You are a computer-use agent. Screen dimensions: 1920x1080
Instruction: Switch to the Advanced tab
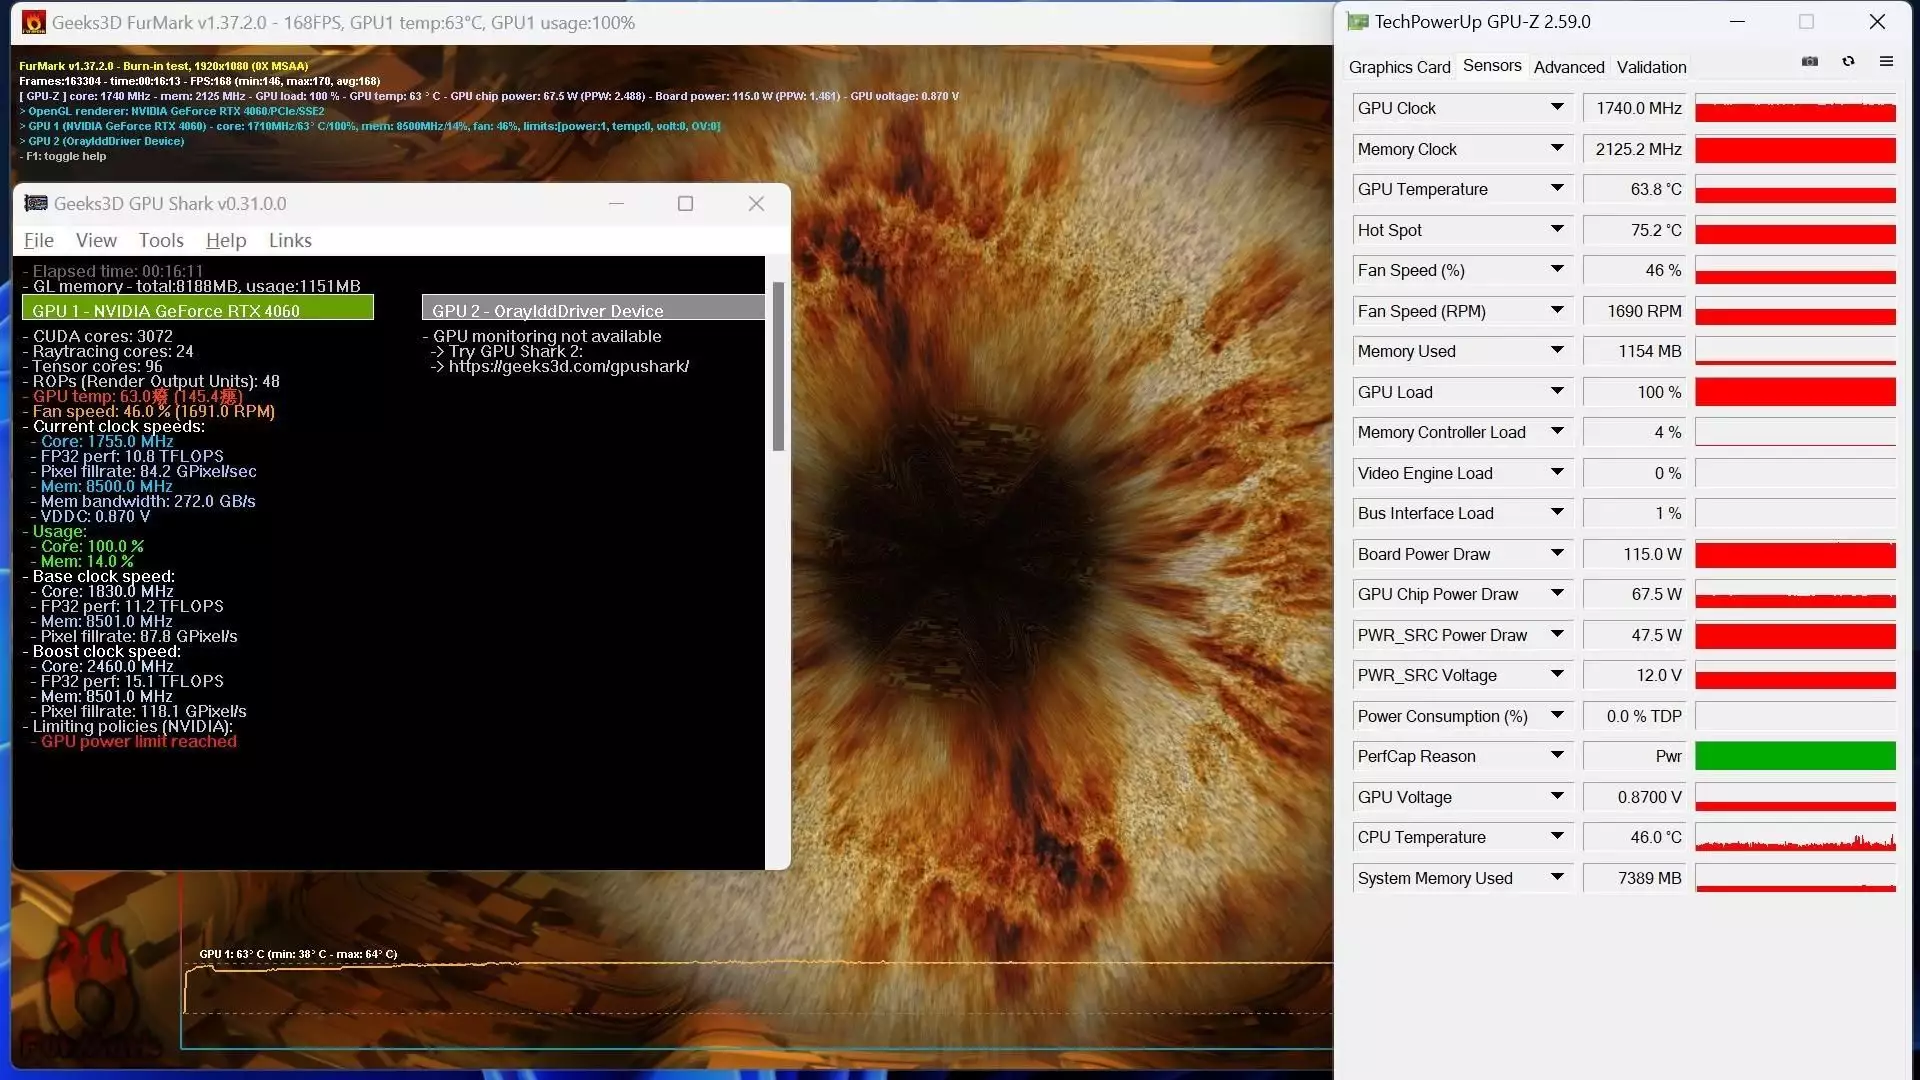[x=1568, y=67]
